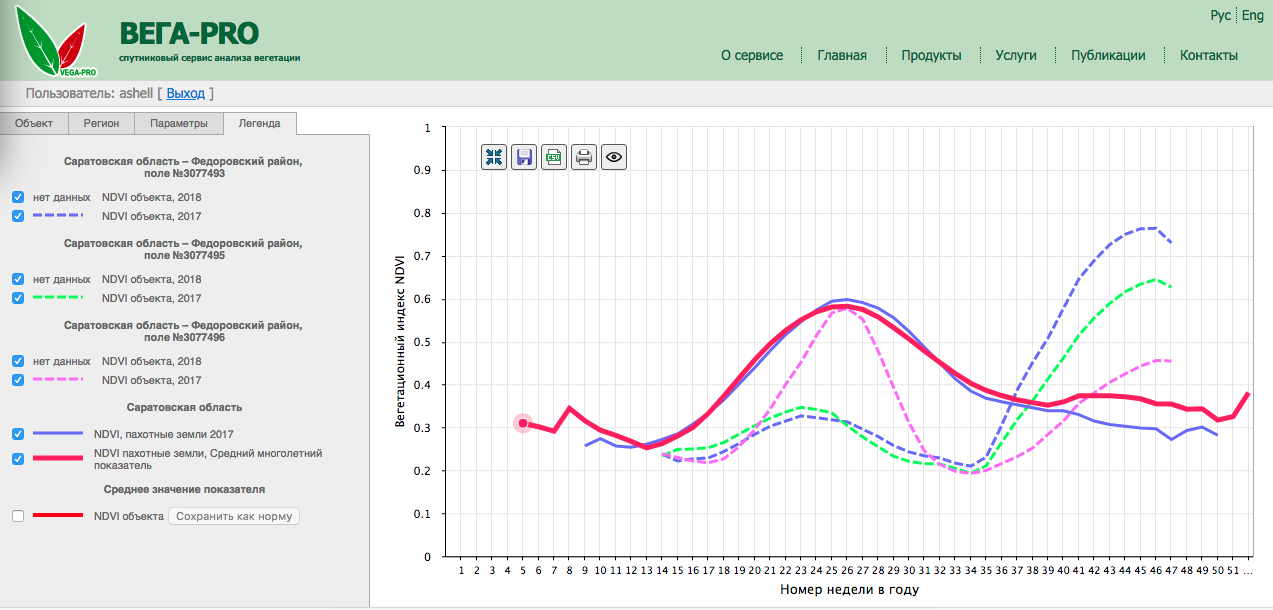Click the highlighted red data point on chart
Screen dimensions: 1273x610
click(x=523, y=423)
